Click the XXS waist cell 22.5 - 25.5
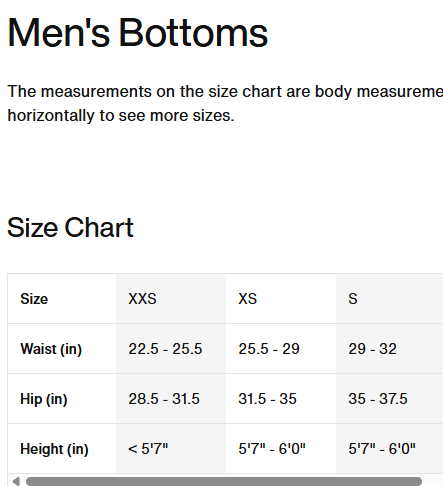Viewport: 443px width, 486px height. tap(171, 349)
